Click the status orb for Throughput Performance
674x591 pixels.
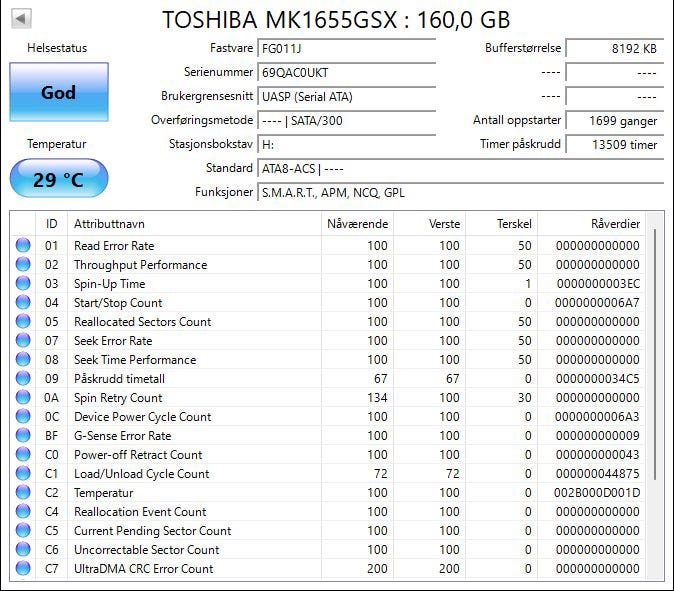coord(23,264)
